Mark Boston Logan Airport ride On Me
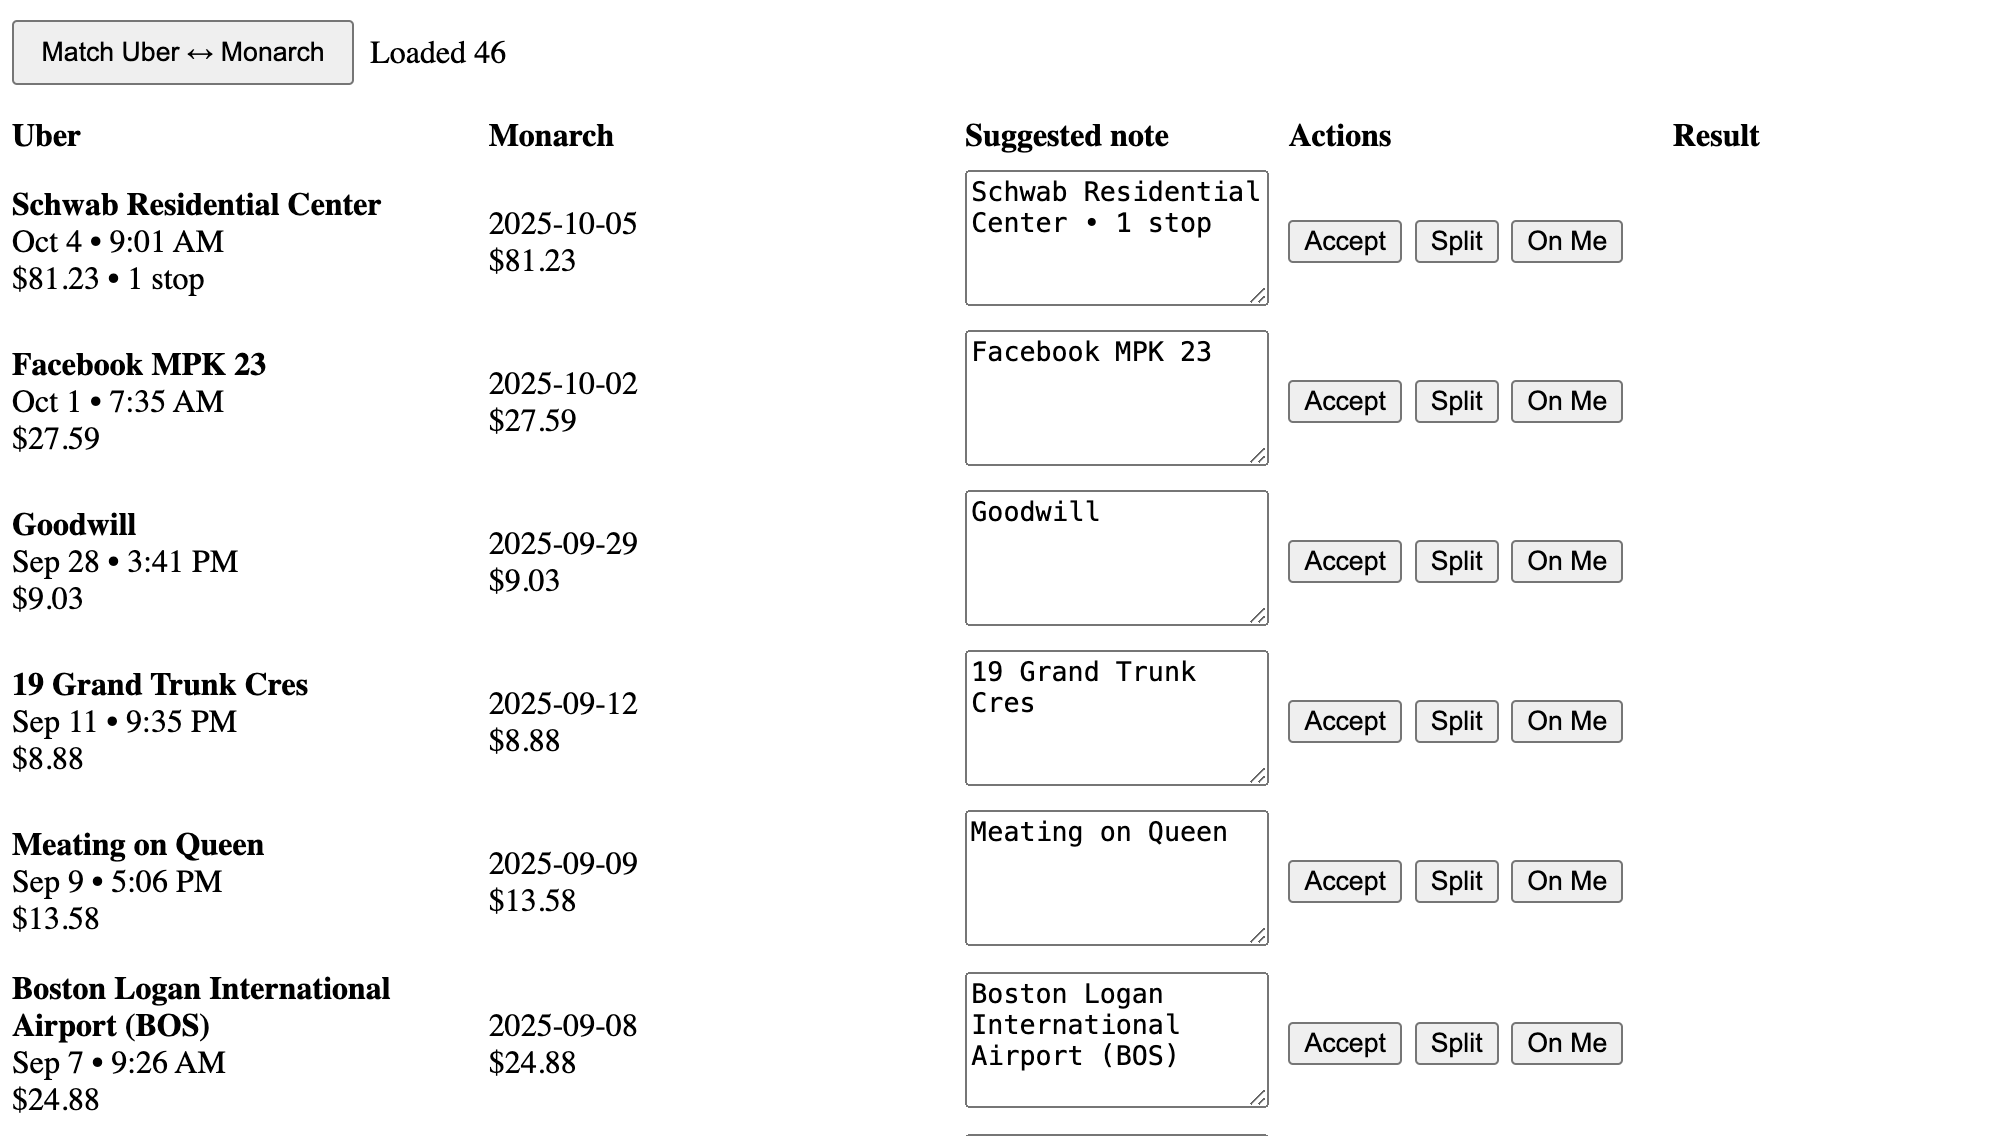 point(1566,1044)
